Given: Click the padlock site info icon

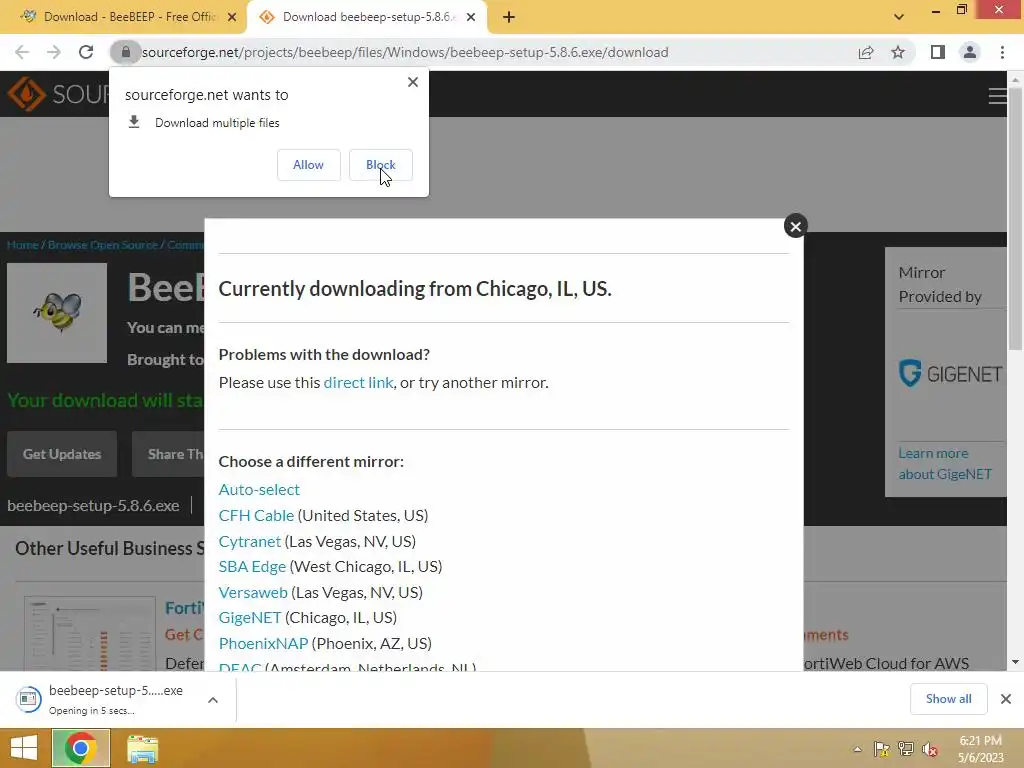Looking at the screenshot, I should (125, 52).
